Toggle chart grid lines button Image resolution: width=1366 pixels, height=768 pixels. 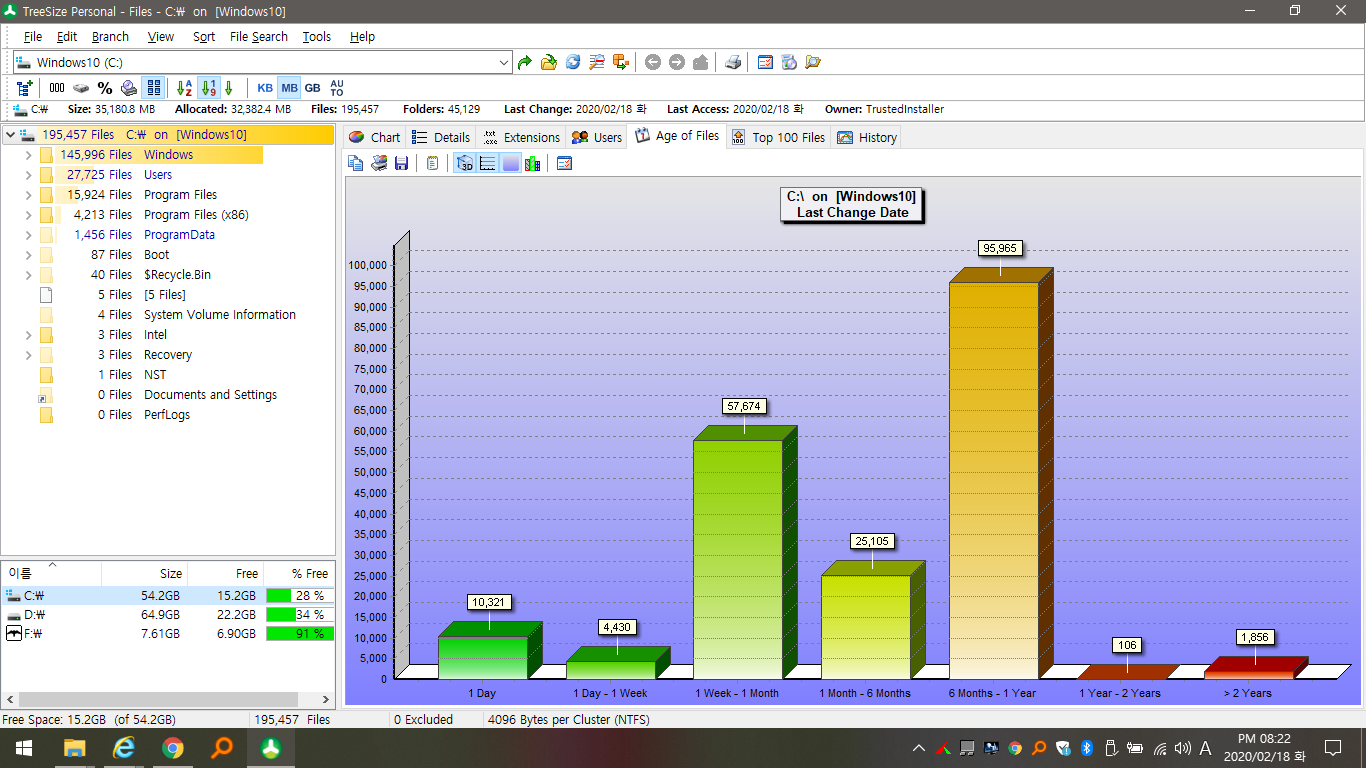[x=488, y=163]
